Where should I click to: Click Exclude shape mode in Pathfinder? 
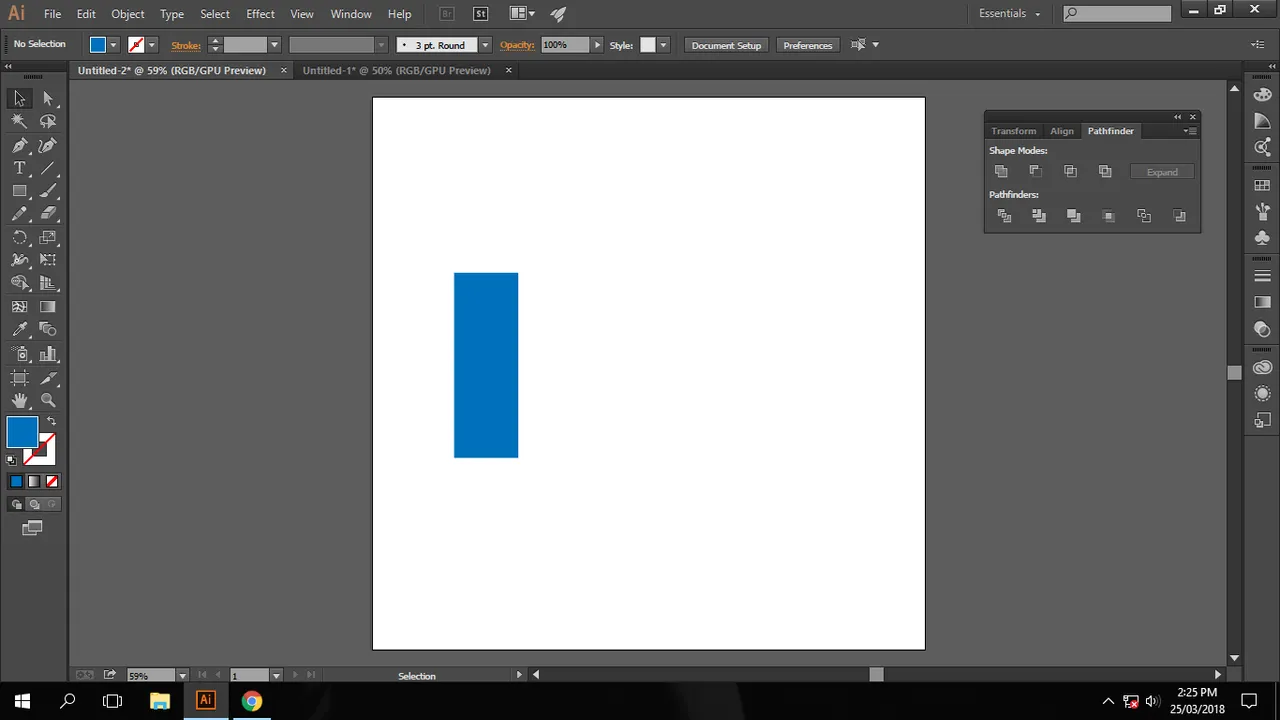[1105, 171]
